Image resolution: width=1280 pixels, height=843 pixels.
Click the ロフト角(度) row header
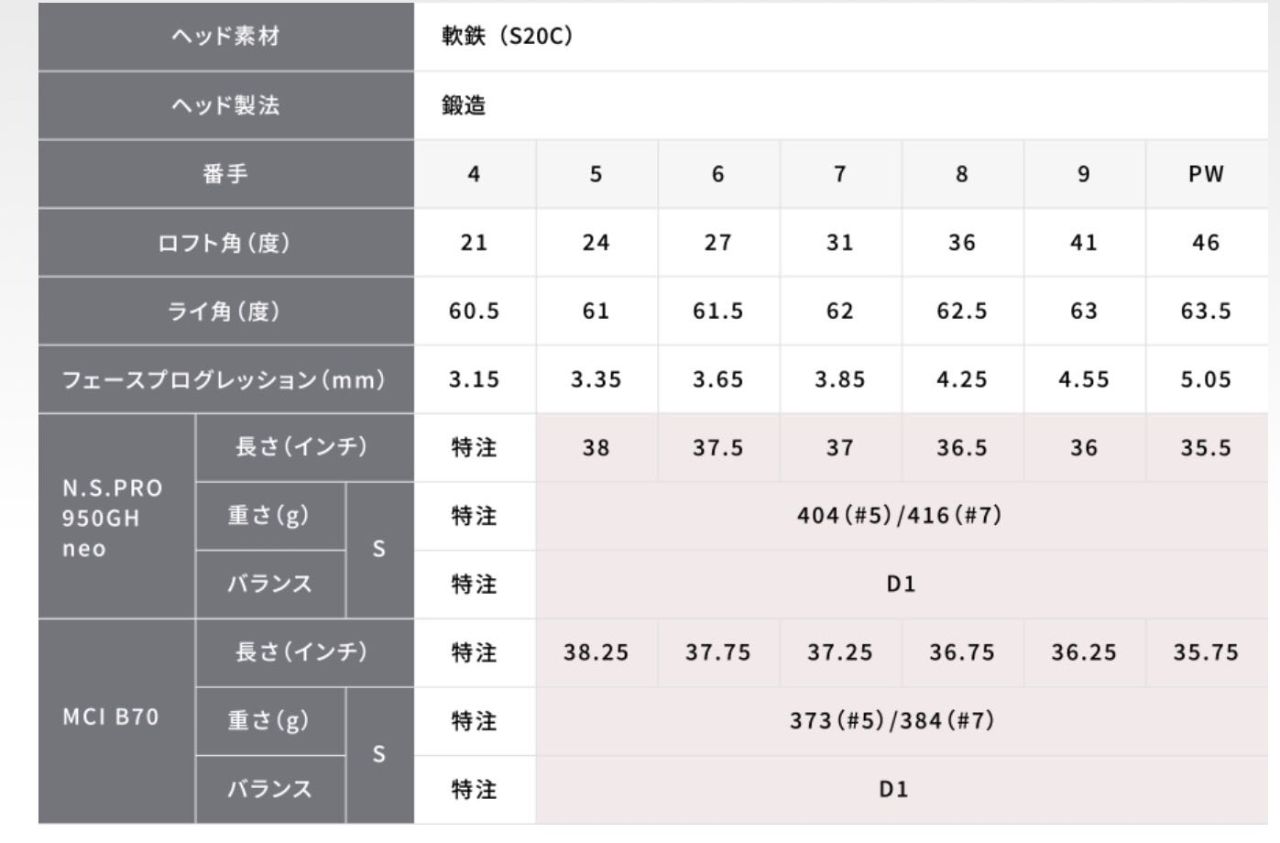coord(225,242)
